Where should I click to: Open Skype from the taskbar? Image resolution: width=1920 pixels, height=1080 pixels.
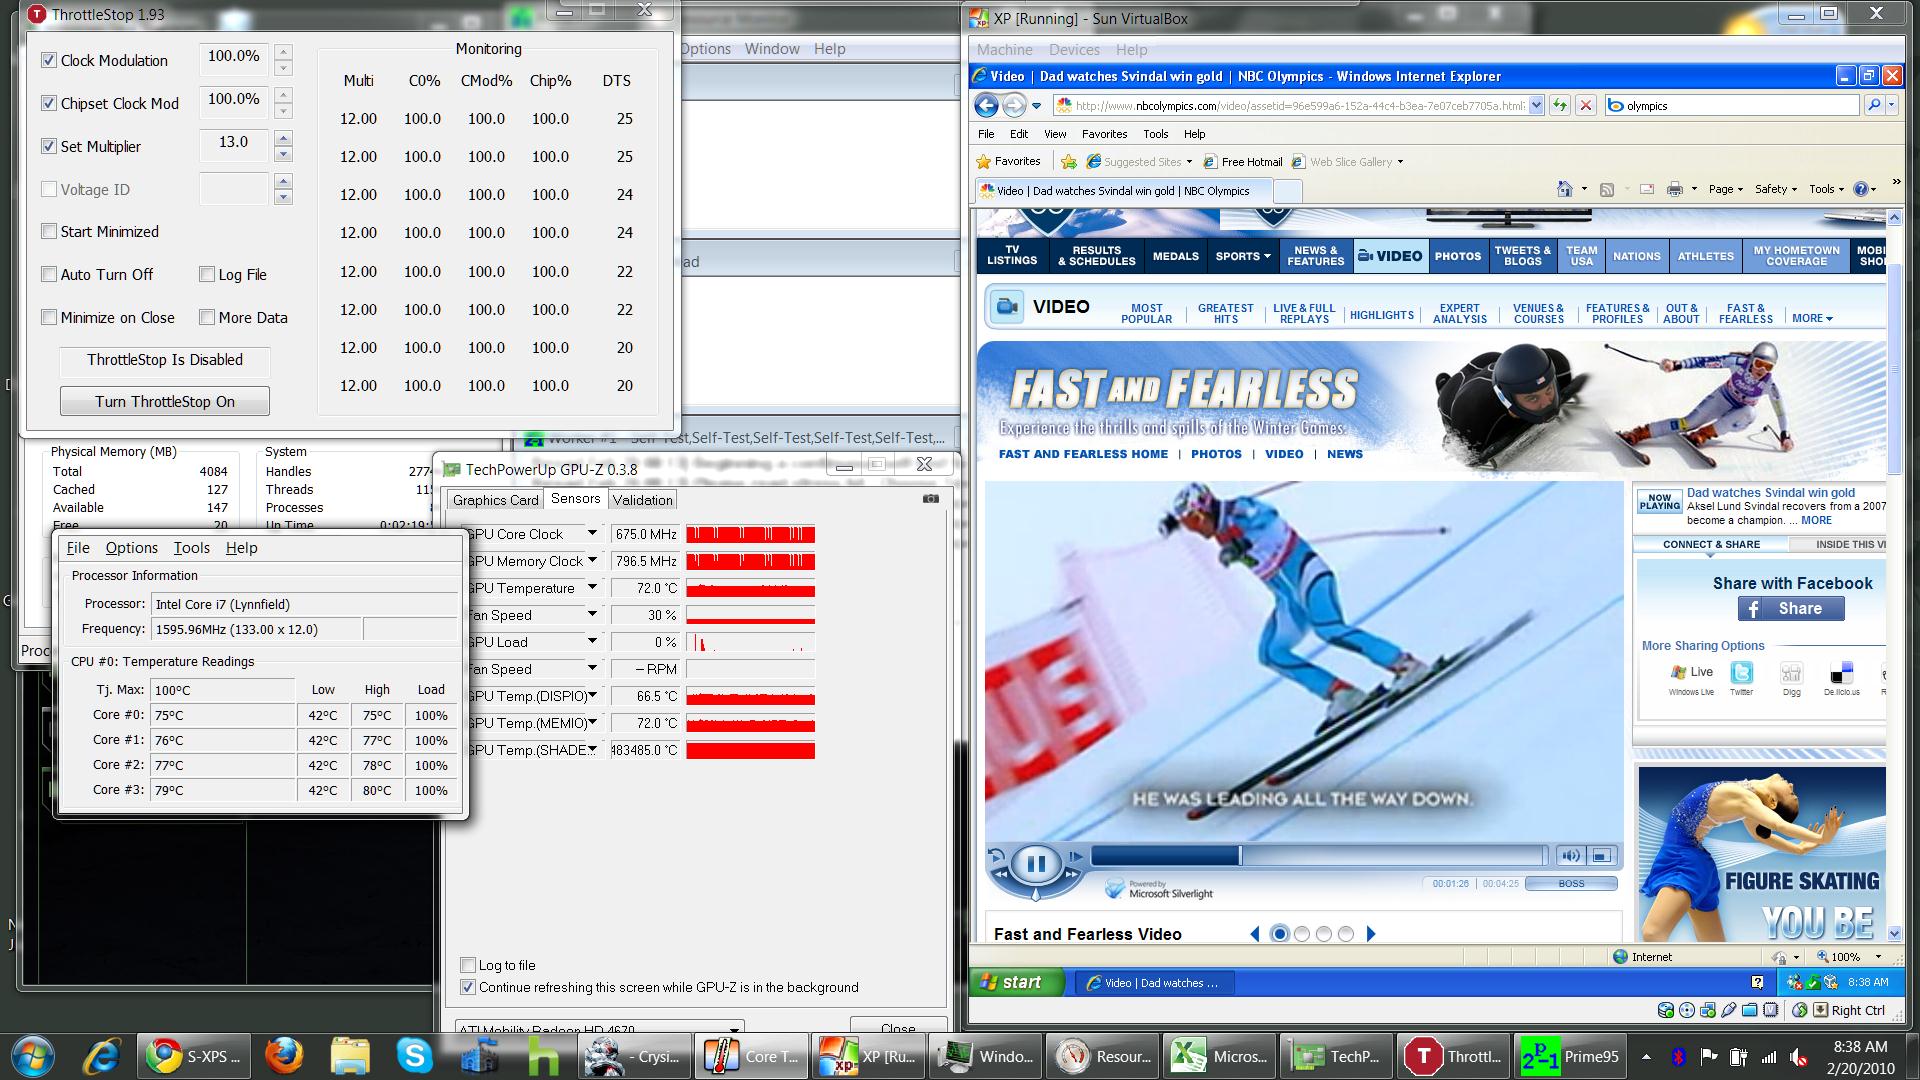coord(414,1056)
